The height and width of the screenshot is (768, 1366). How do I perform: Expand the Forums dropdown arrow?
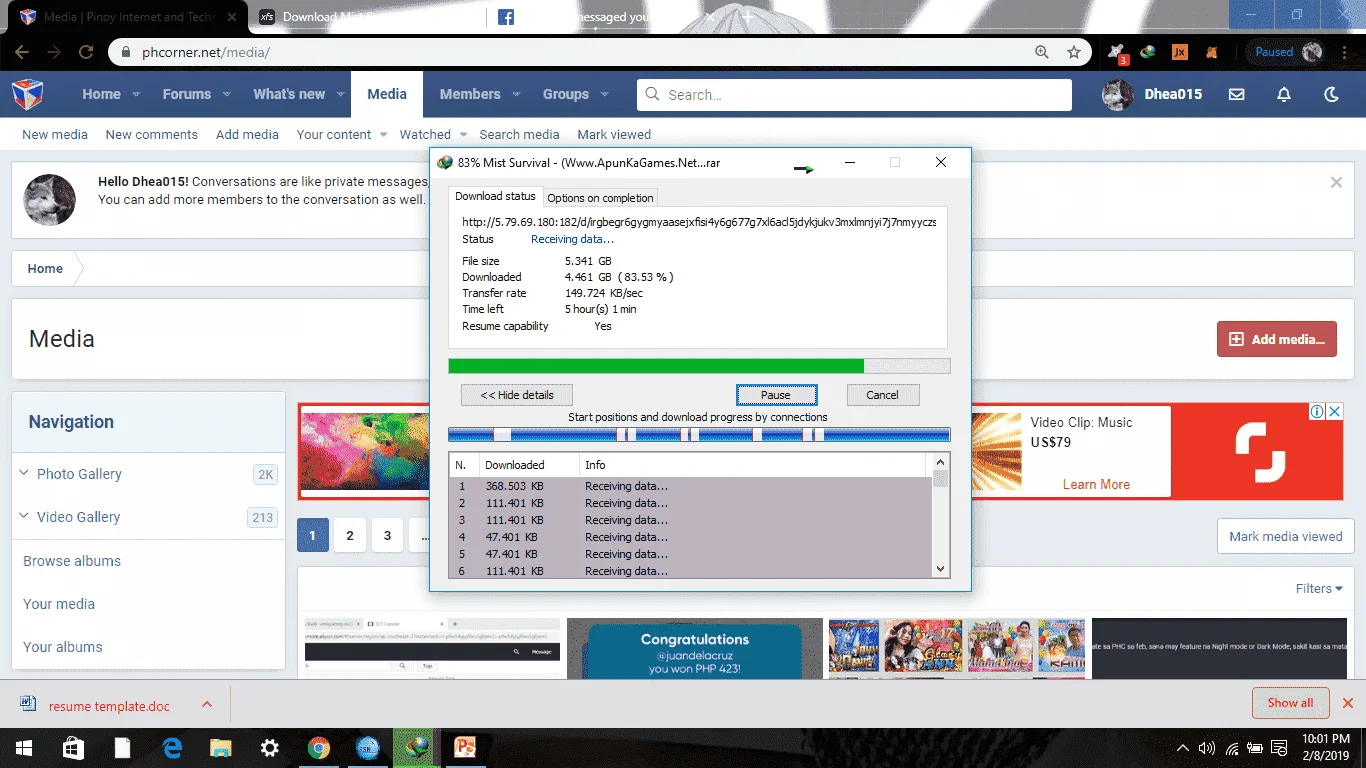point(227,94)
